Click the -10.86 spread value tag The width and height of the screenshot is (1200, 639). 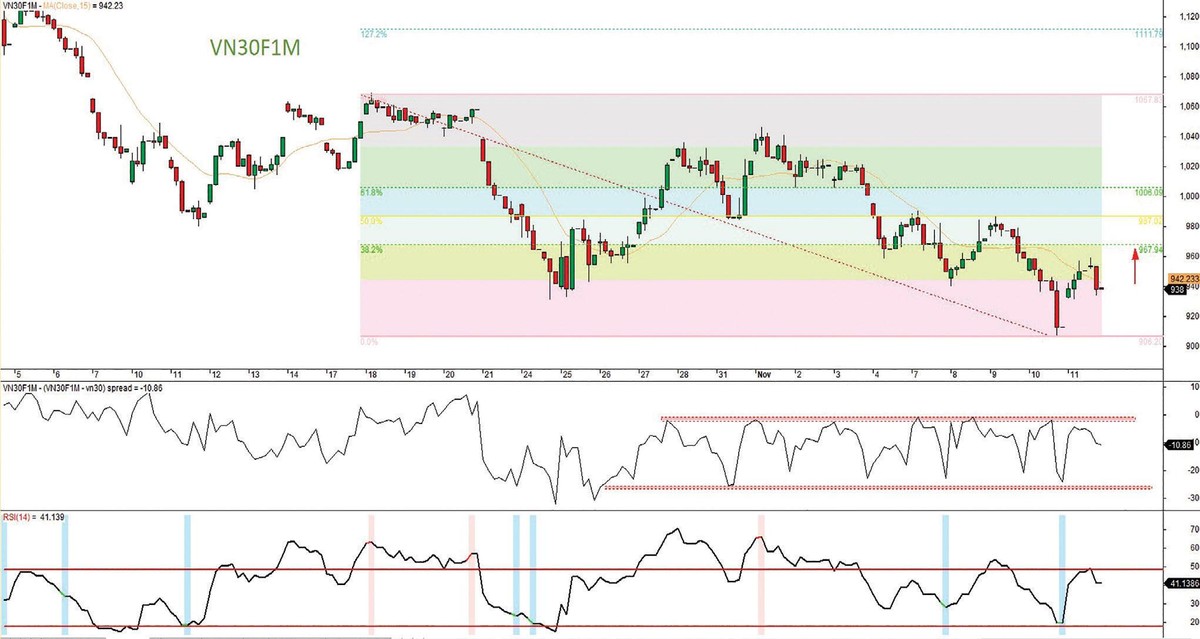point(1181,444)
